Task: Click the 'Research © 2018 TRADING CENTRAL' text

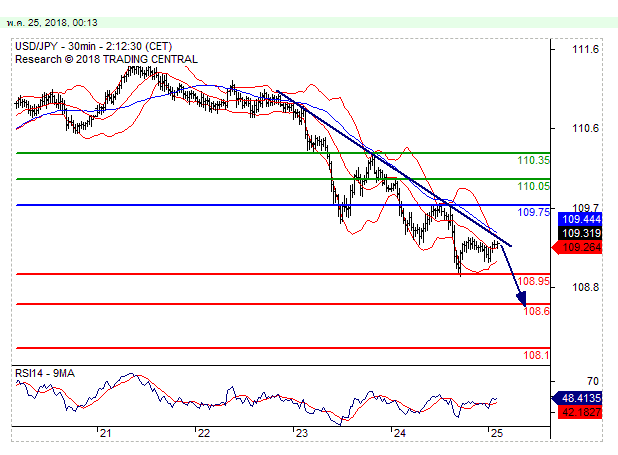Action: (x=106, y=60)
